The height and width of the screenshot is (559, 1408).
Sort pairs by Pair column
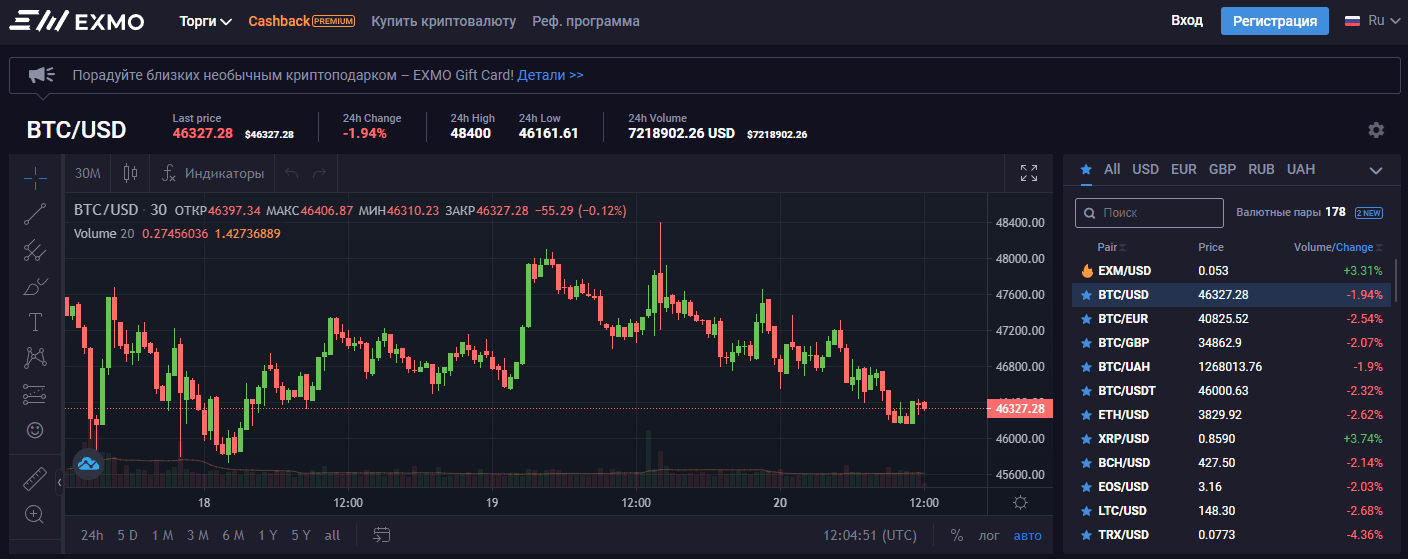pyautogui.click(x=1111, y=247)
